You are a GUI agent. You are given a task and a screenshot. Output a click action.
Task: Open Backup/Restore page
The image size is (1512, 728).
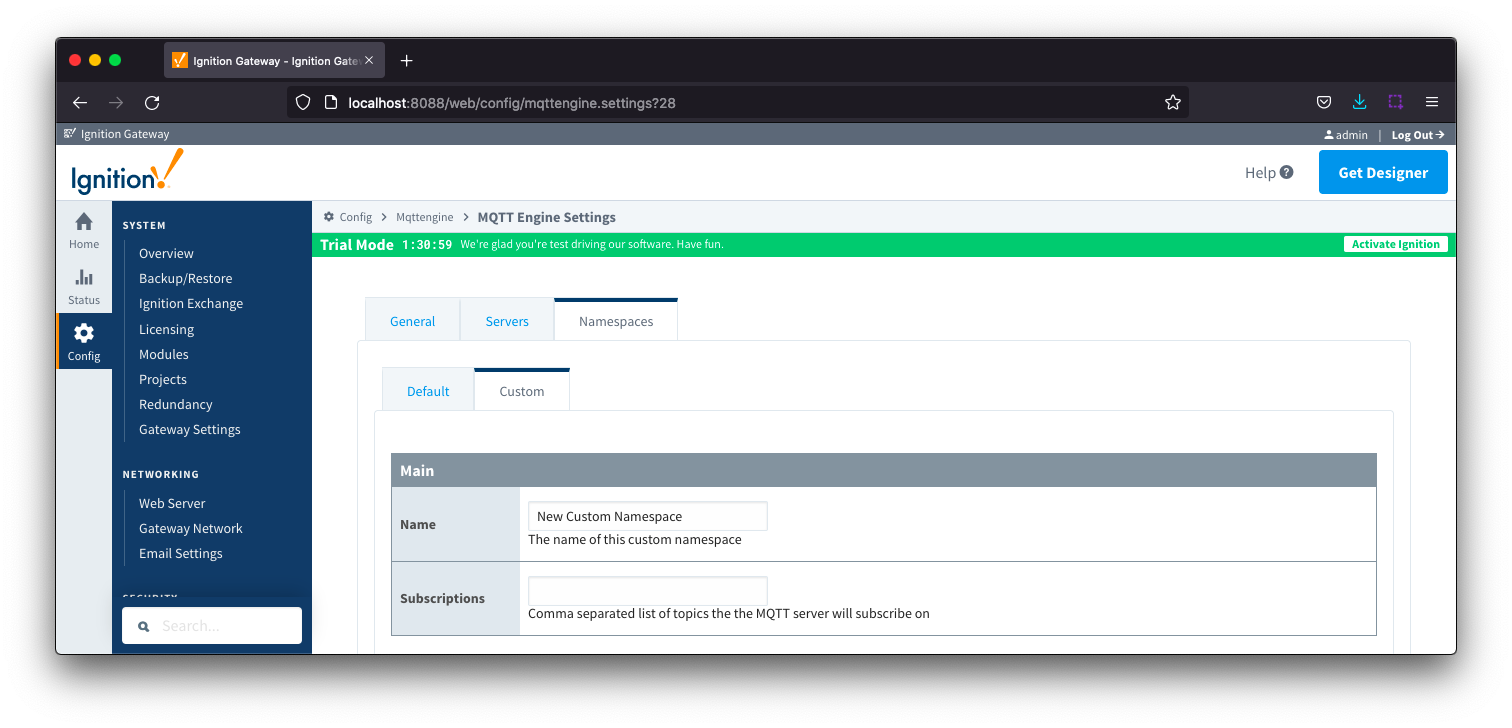186,278
